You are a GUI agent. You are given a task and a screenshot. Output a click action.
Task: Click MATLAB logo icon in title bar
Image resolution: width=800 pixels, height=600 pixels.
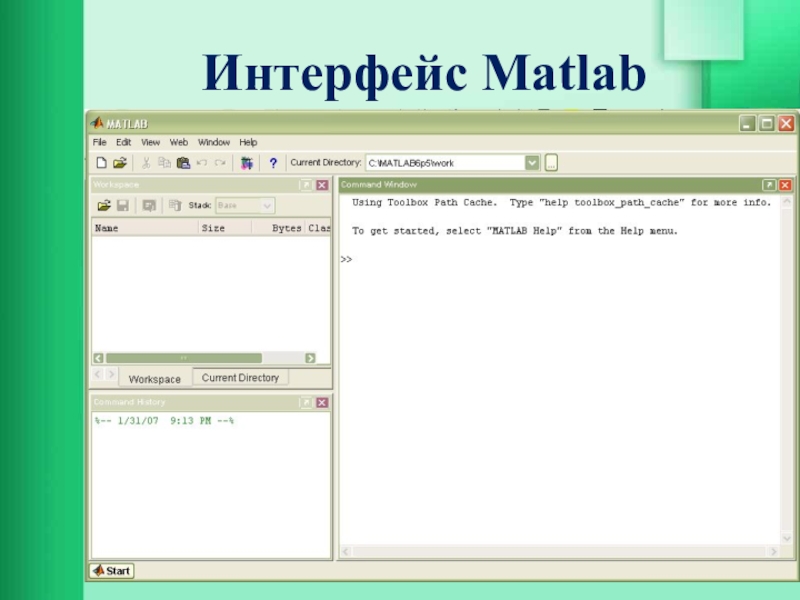[97, 123]
